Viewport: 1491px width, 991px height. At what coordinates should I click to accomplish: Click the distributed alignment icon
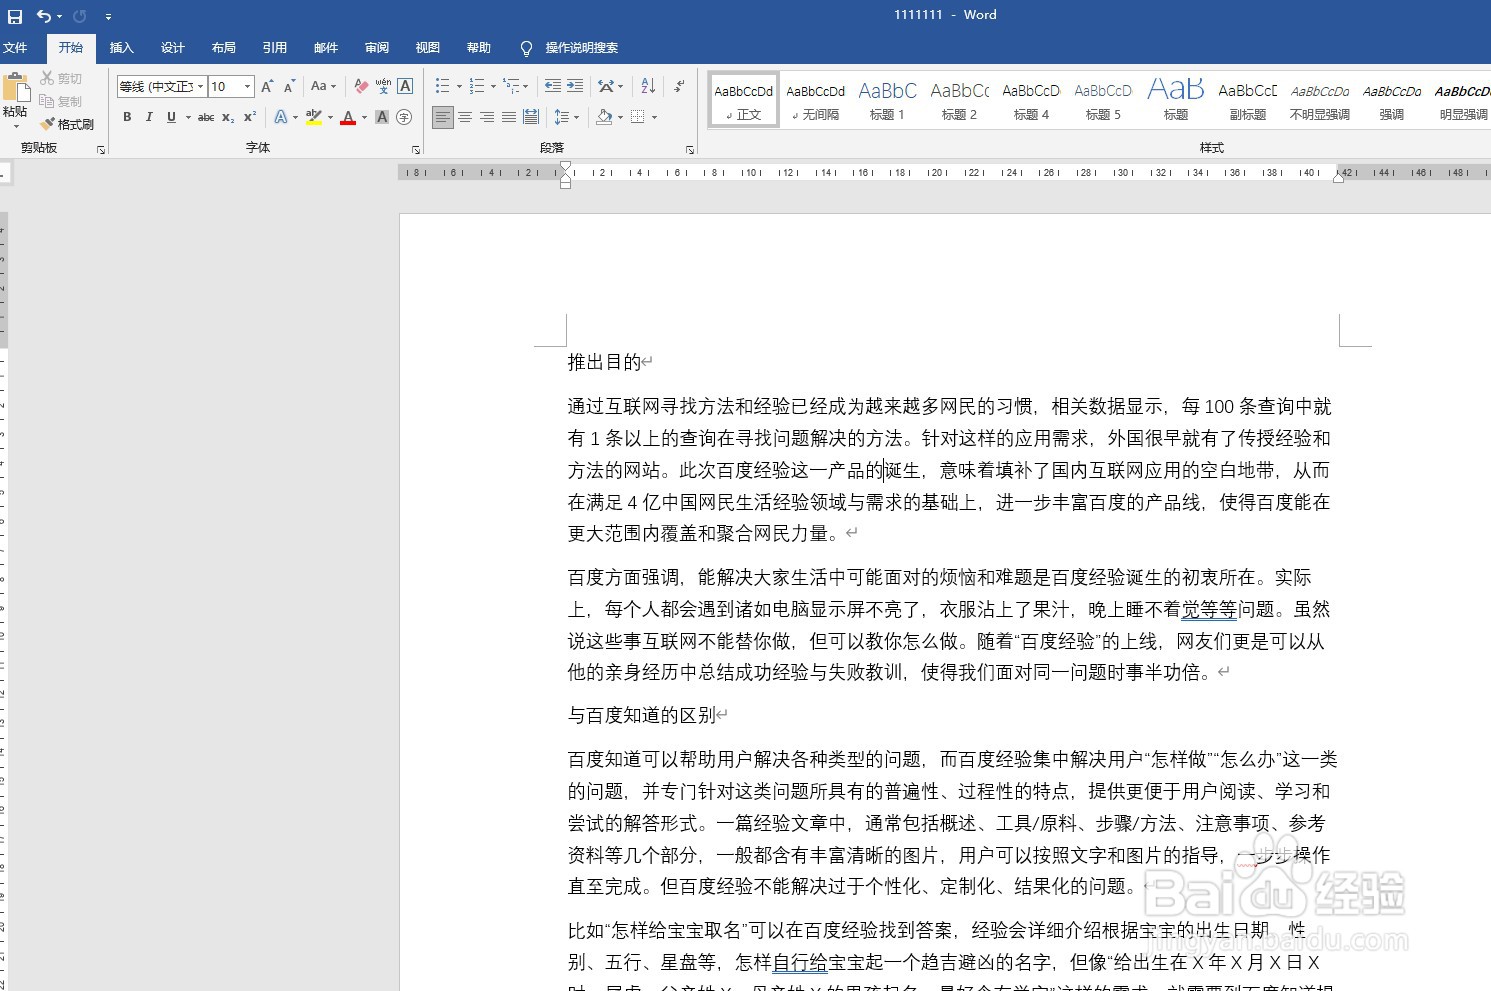[531, 117]
